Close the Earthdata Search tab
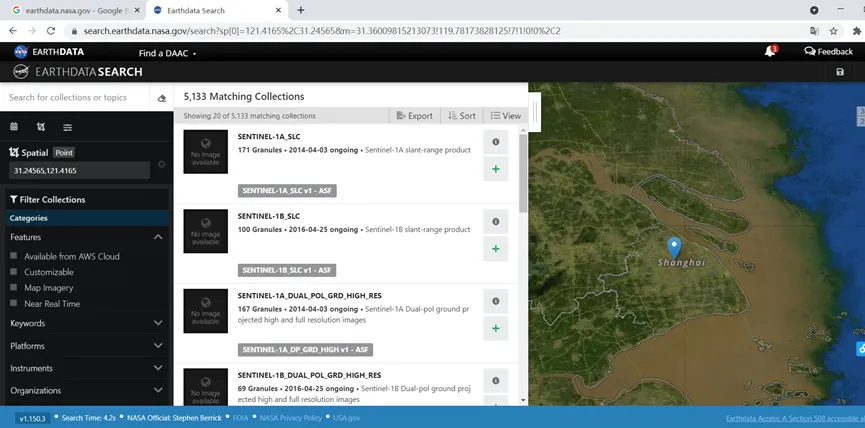This screenshot has height=428, width=865. (278, 10)
